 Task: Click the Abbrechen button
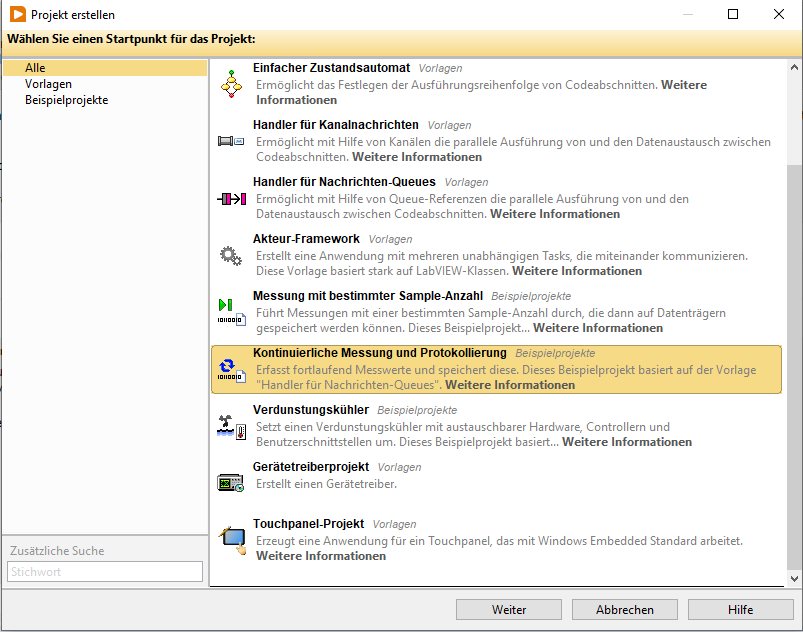pyautogui.click(x=625, y=609)
